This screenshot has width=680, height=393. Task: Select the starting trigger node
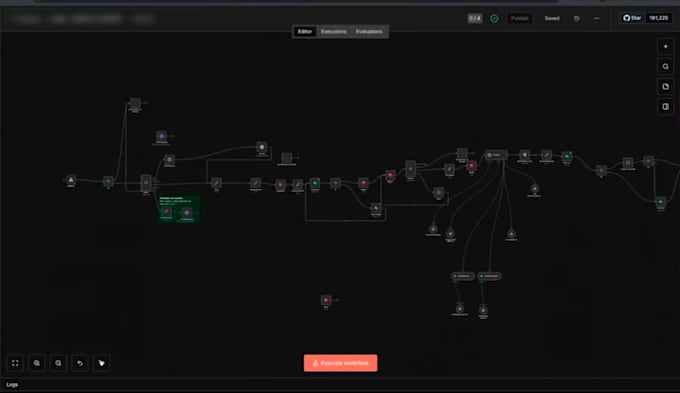click(x=71, y=180)
